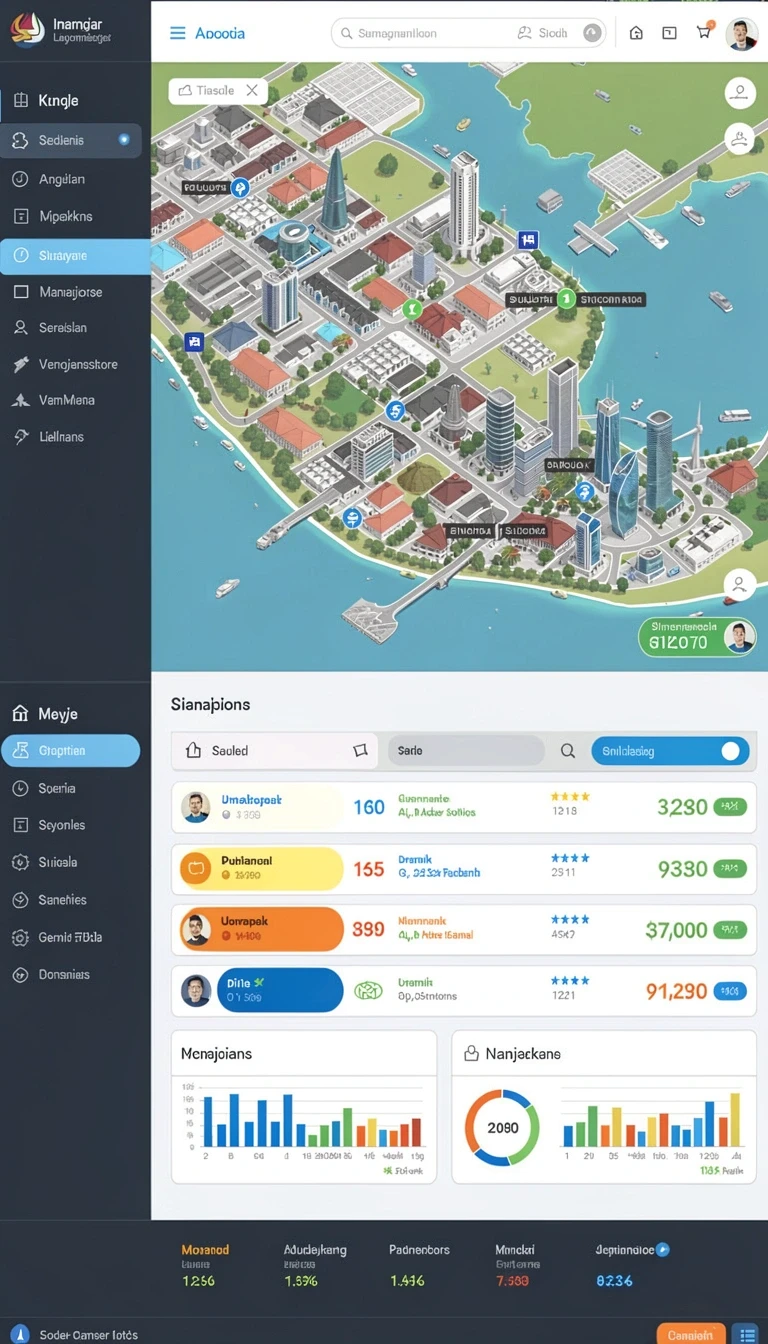Click the Siniala gear icon
The width and height of the screenshot is (768, 1344).
[x=20, y=862]
